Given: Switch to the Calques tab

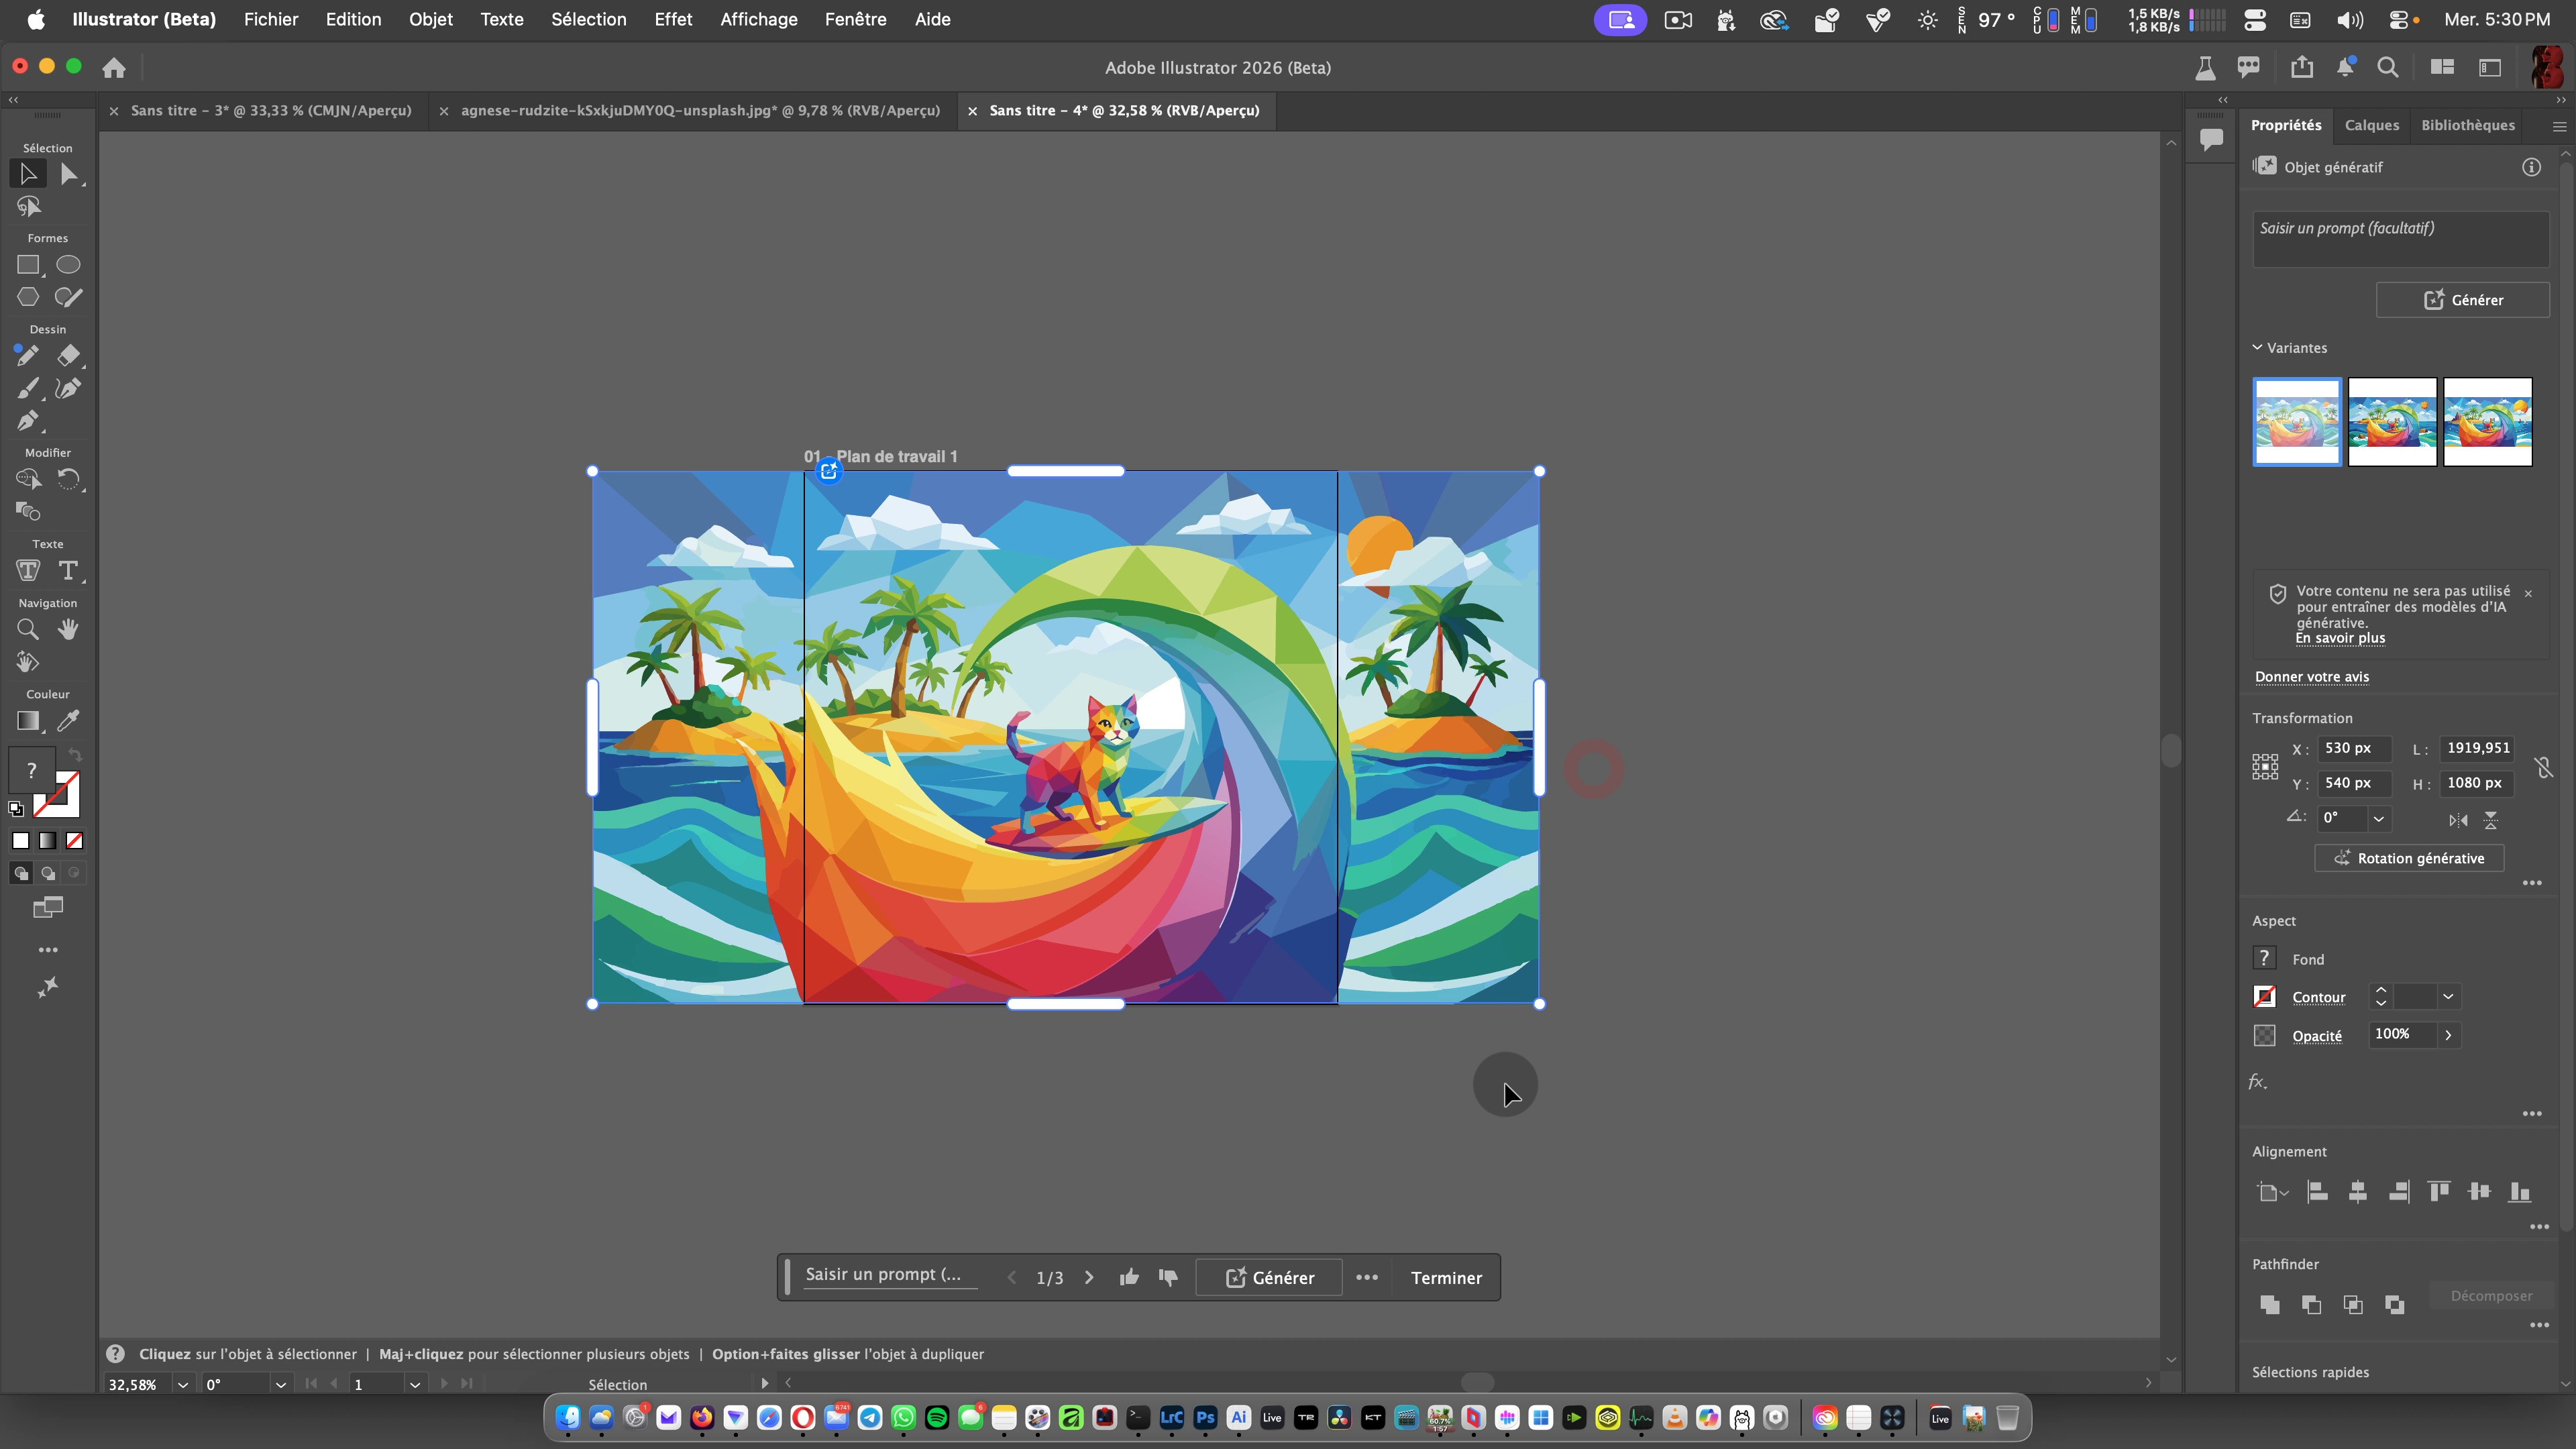Looking at the screenshot, I should [x=2371, y=125].
